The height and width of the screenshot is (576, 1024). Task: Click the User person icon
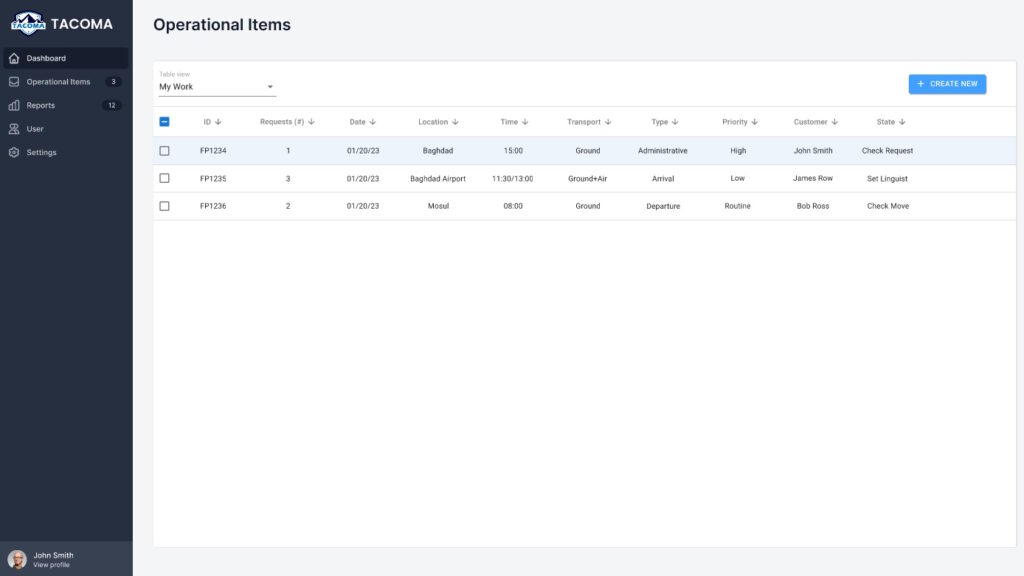(14, 129)
